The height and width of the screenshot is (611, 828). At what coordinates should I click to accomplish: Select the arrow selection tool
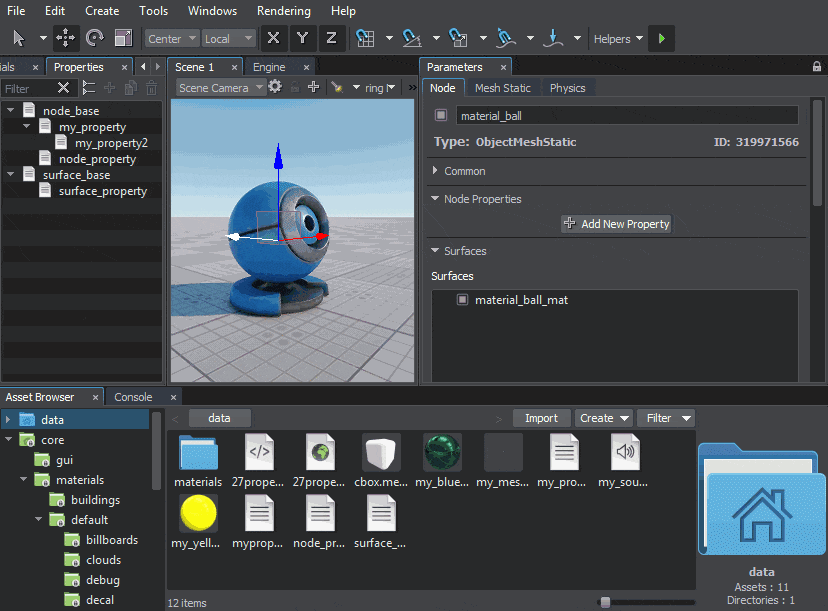coord(19,38)
